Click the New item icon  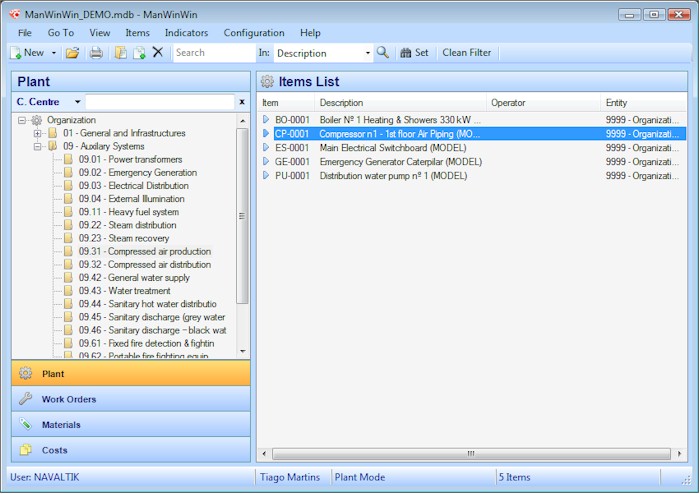(x=16, y=53)
